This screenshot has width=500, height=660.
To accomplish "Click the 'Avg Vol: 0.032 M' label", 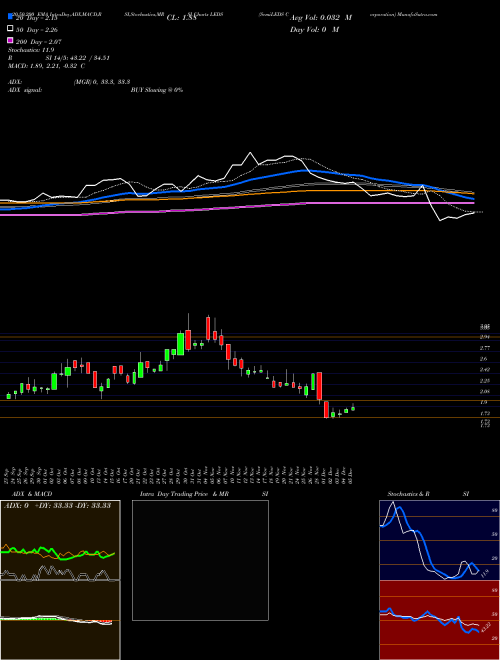I will 321,18.
